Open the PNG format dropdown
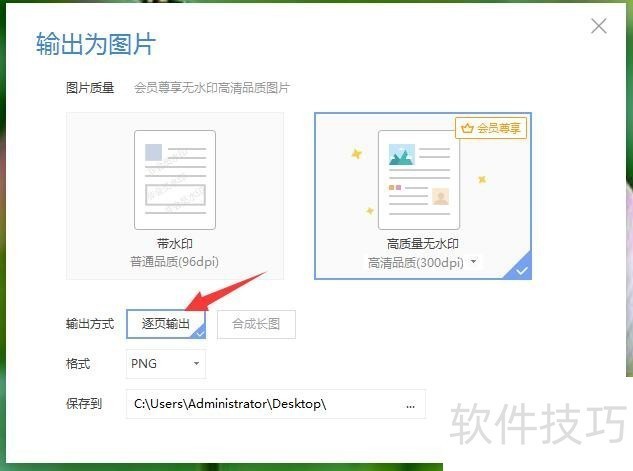 click(x=166, y=364)
